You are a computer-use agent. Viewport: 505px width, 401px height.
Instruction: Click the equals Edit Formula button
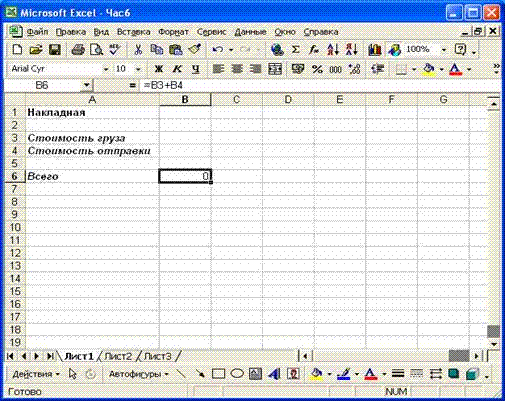click(132, 85)
